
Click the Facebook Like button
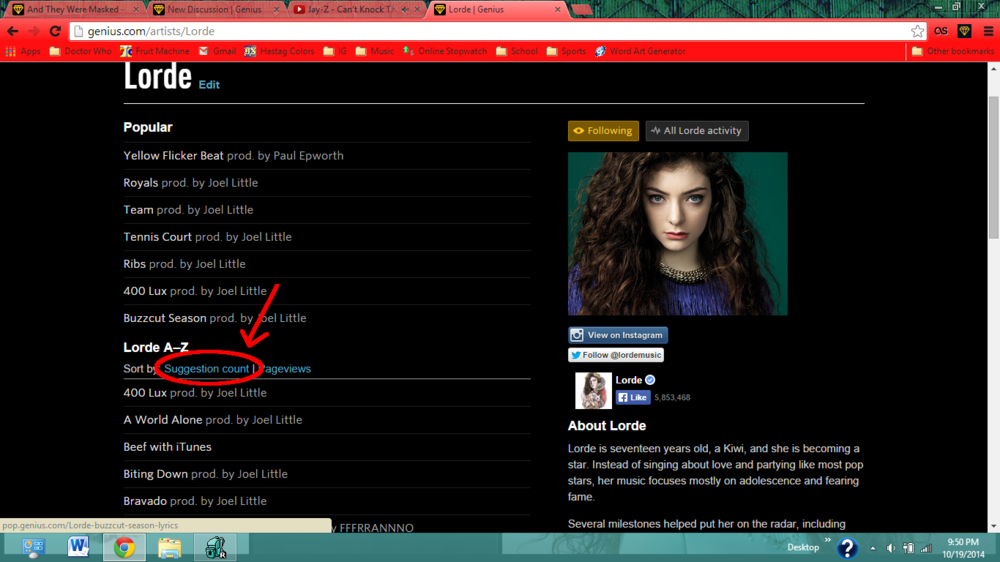tap(632, 397)
